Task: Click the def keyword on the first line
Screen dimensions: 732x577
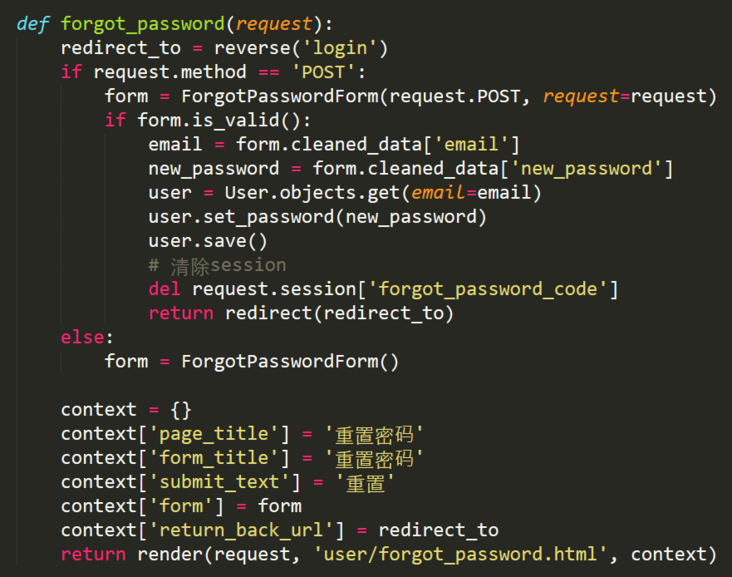Action: (x=33, y=23)
